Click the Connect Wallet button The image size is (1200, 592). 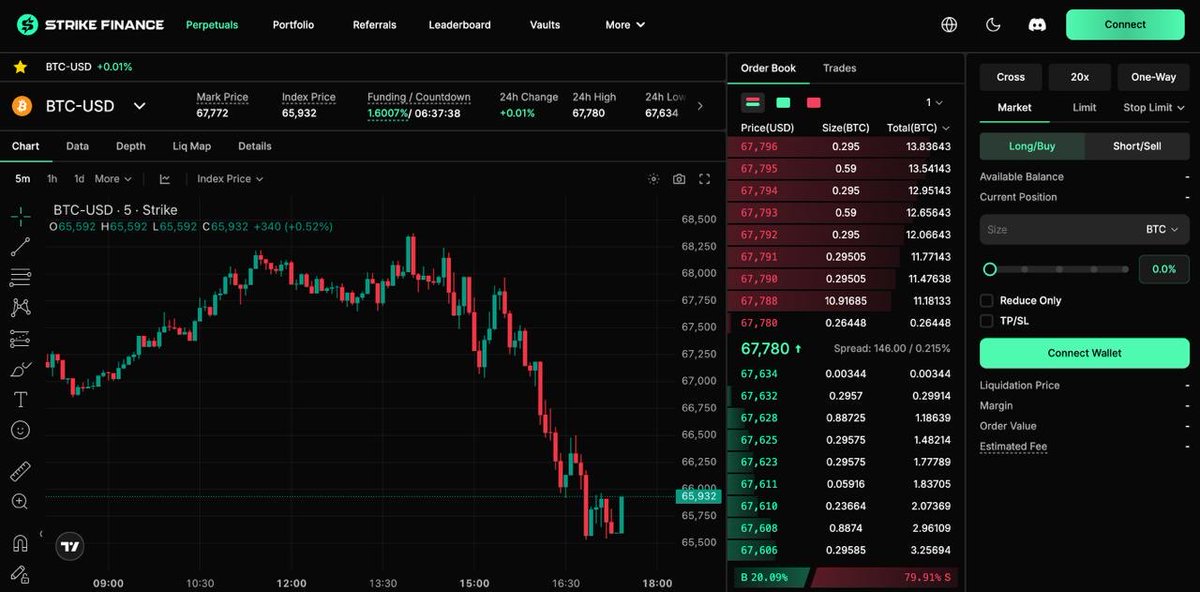coord(1084,353)
